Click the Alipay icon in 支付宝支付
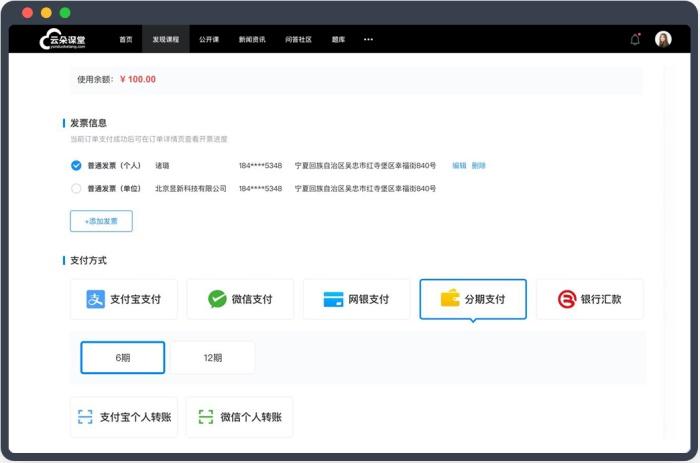The height and width of the screenshot is (463, 700). tap(96, 299)
